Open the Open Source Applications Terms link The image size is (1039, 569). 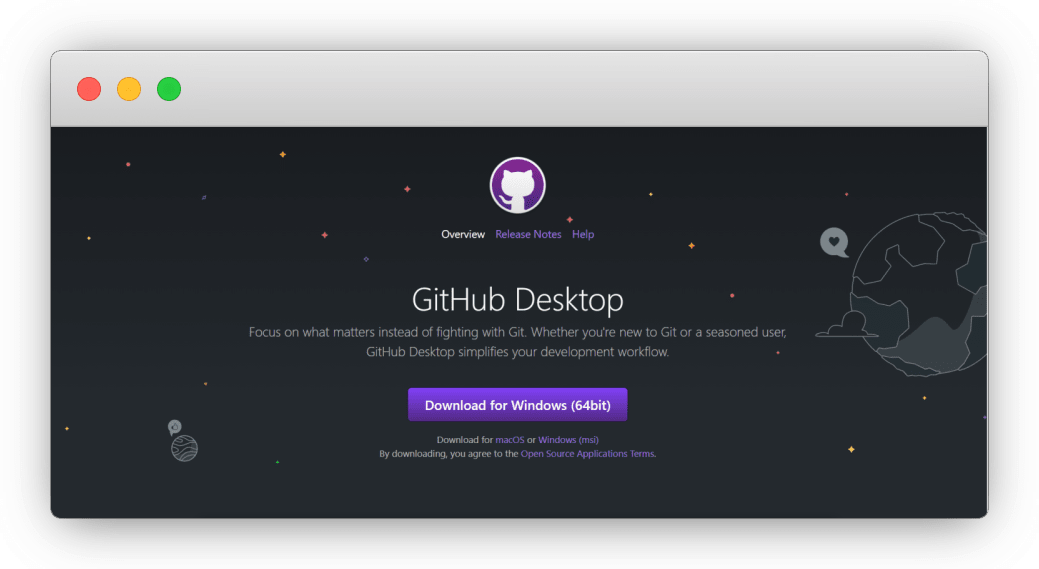587,454
